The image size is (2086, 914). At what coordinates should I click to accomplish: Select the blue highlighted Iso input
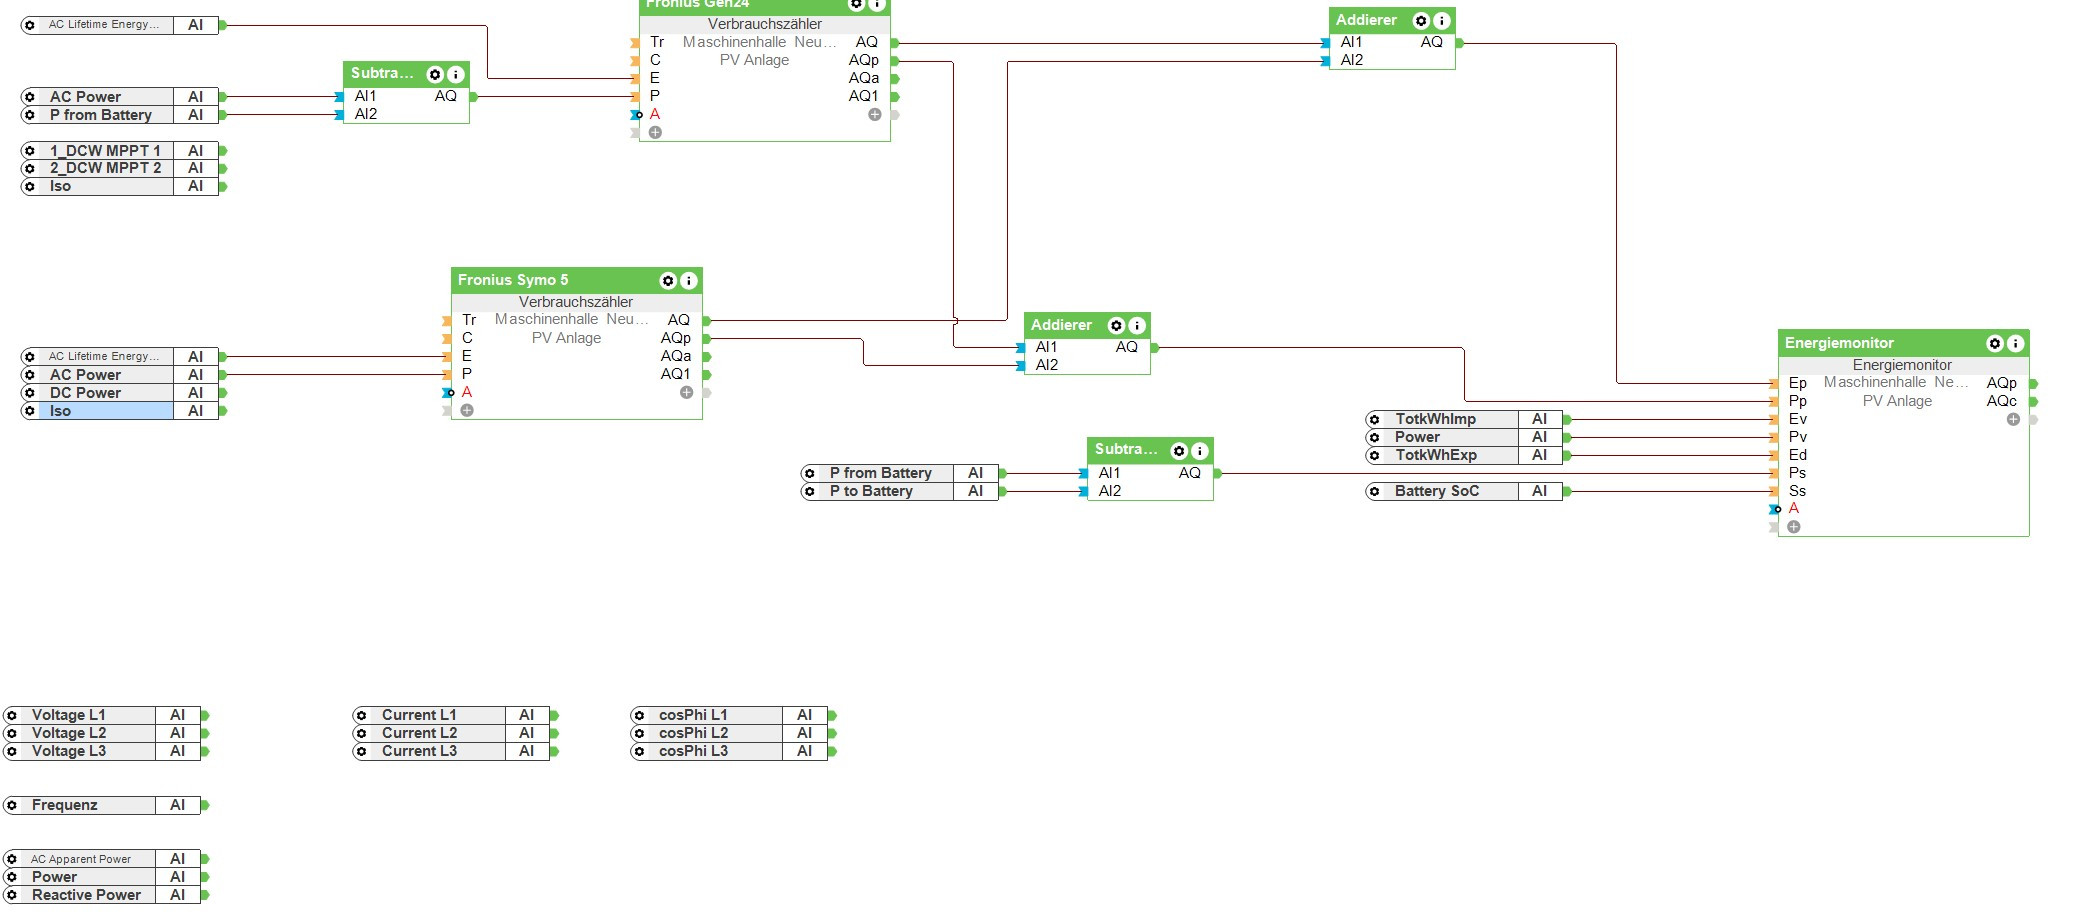106,411
